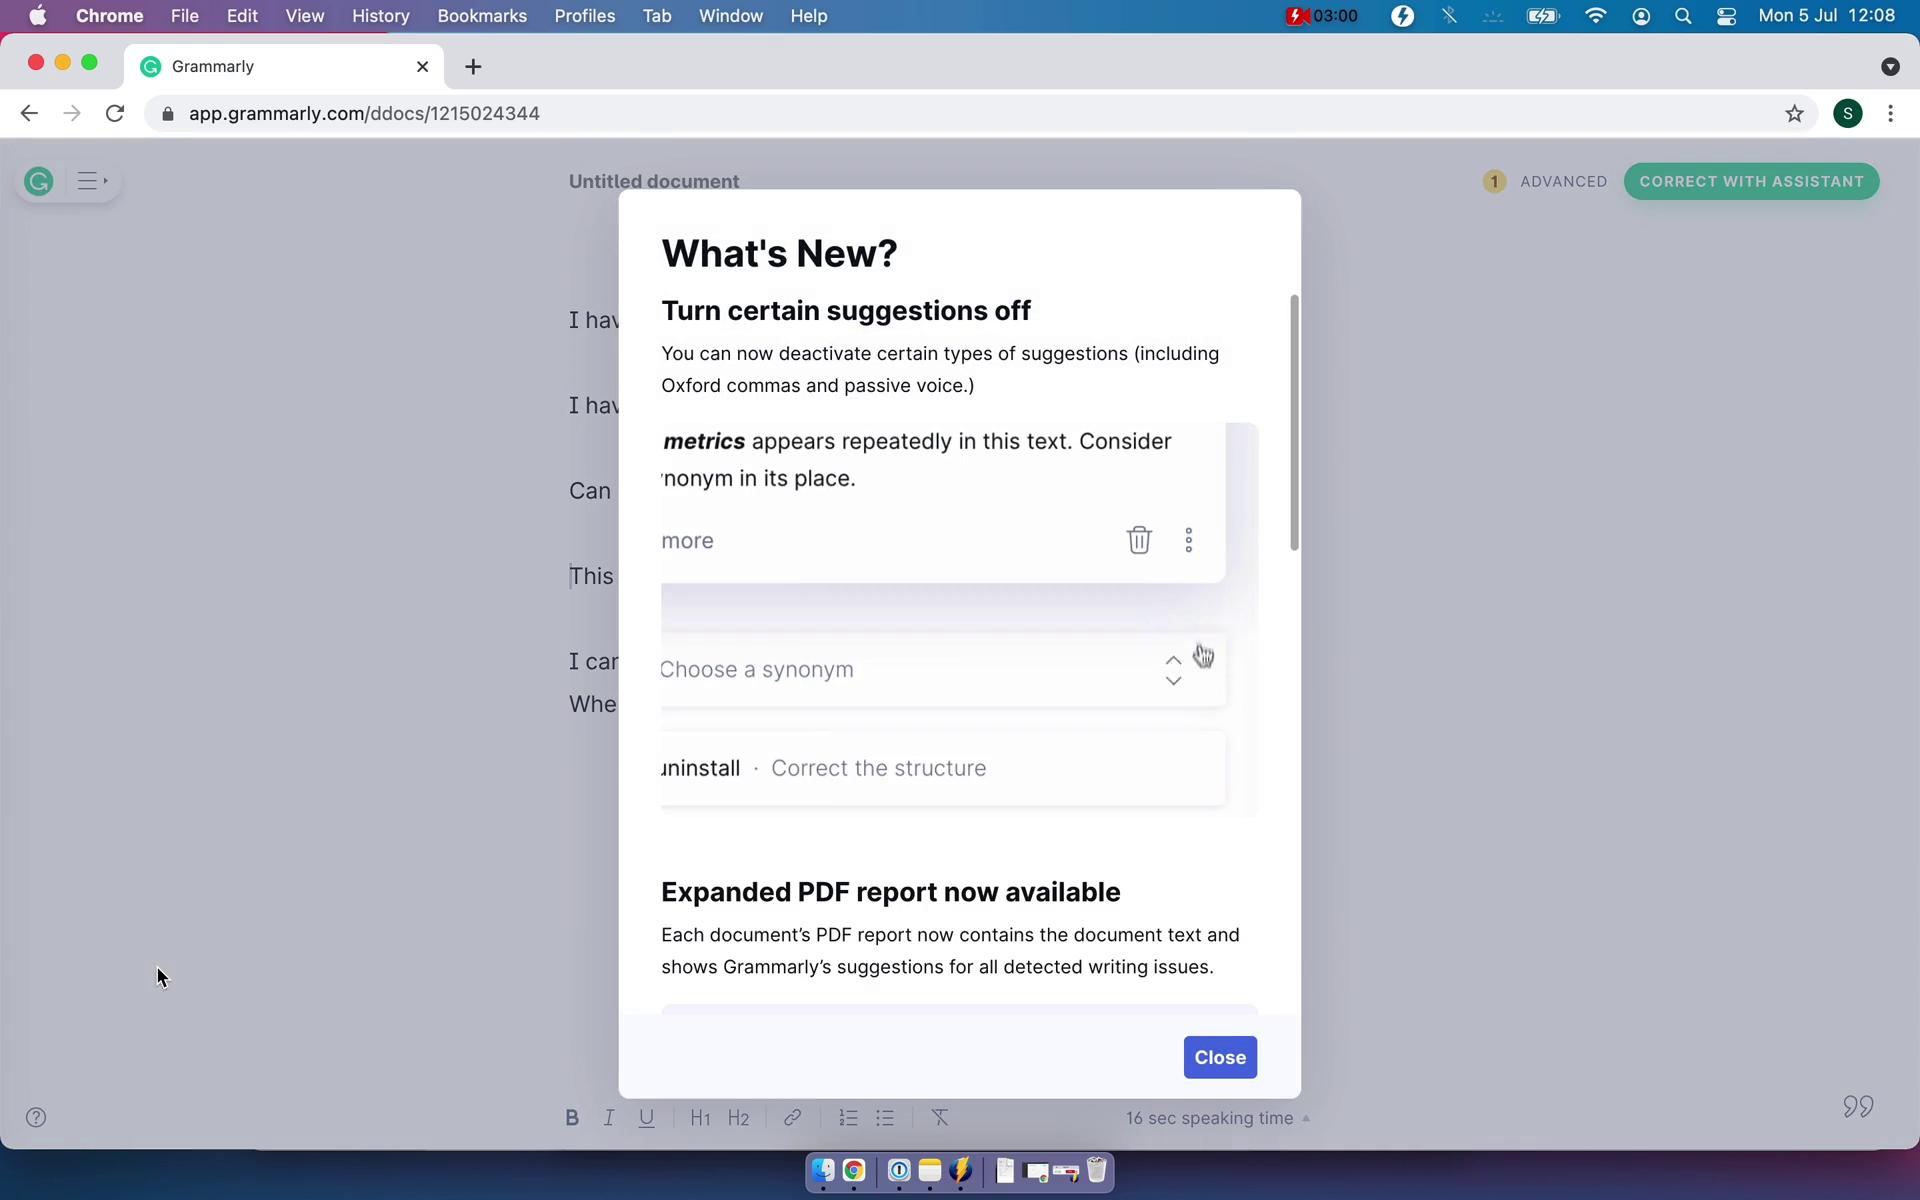The height and width of the screenshot is (1200, 1920).
Task: Toggle the Underline formatting icon
Action: pos(646,1117)
